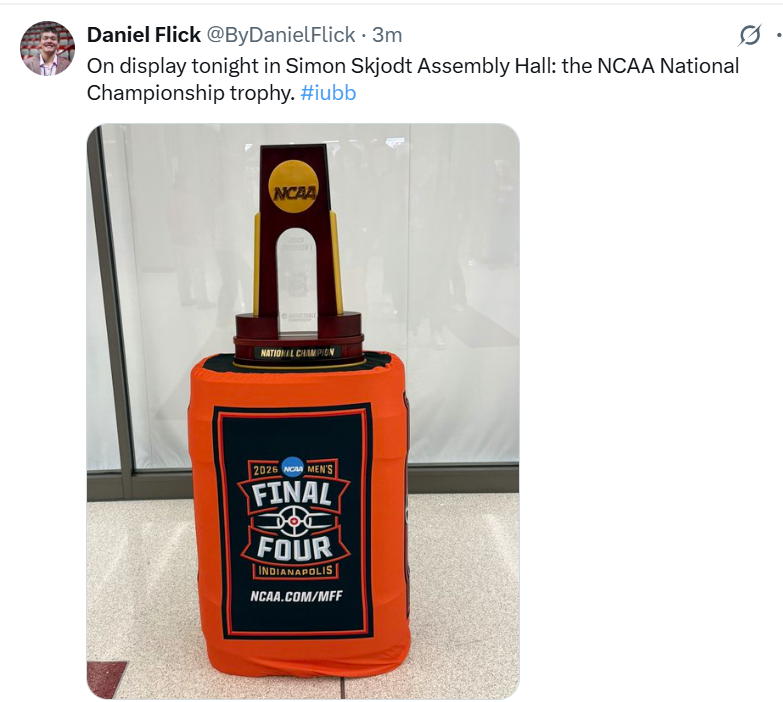Open the "Daniel Flick" display name link

click(143, 35)
